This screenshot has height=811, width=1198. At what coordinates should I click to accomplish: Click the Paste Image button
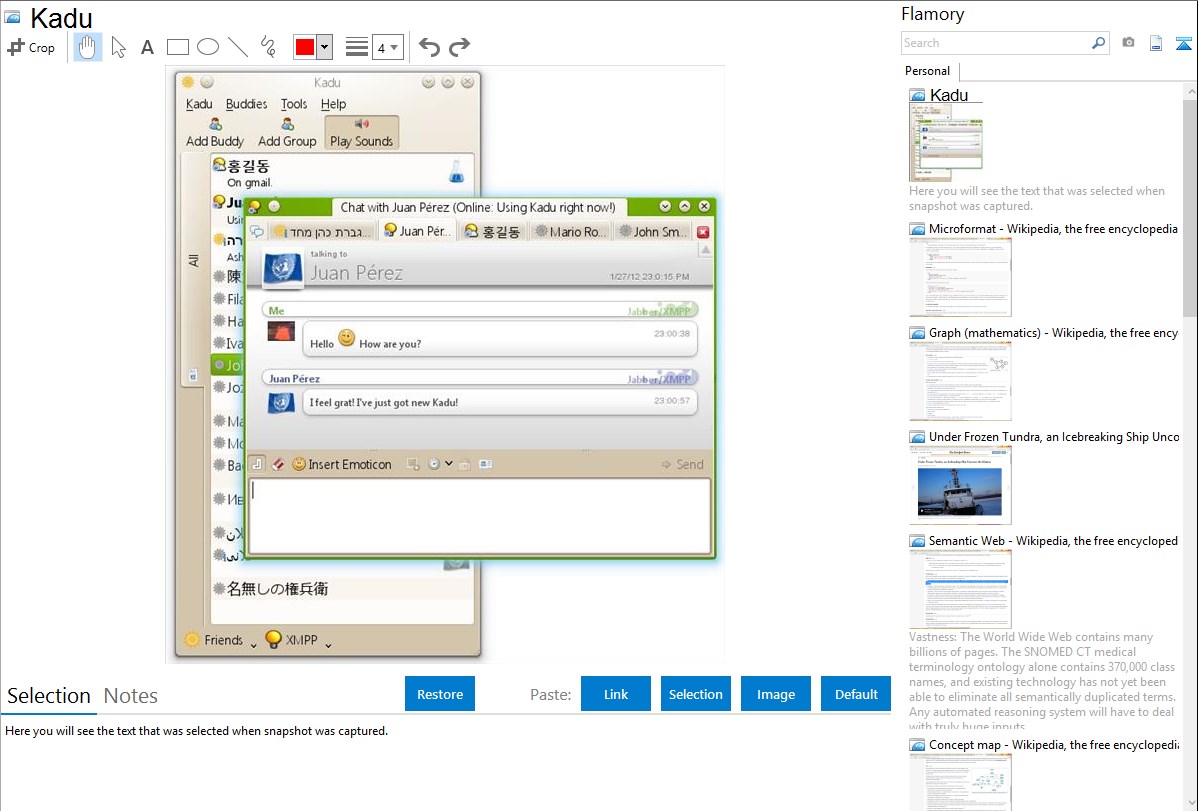775,694
